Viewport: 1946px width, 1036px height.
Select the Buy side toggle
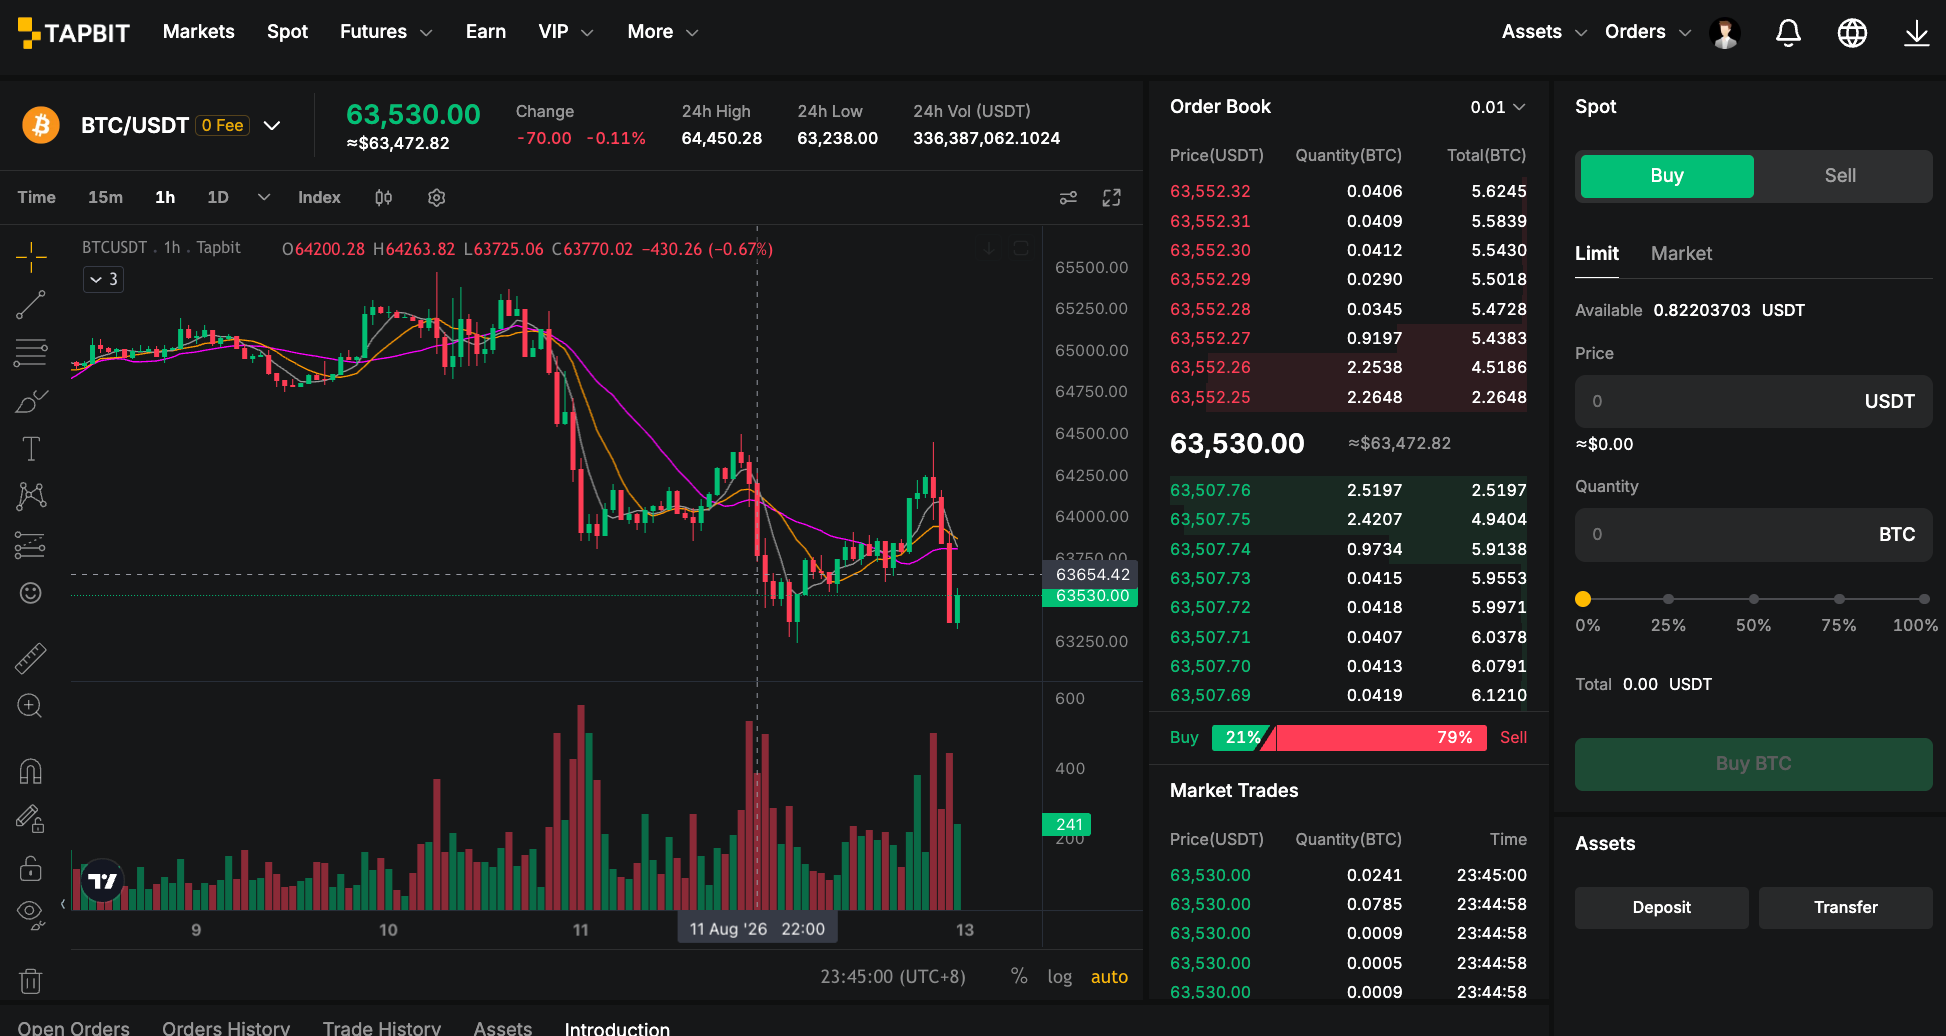[x=1667, y=176]
